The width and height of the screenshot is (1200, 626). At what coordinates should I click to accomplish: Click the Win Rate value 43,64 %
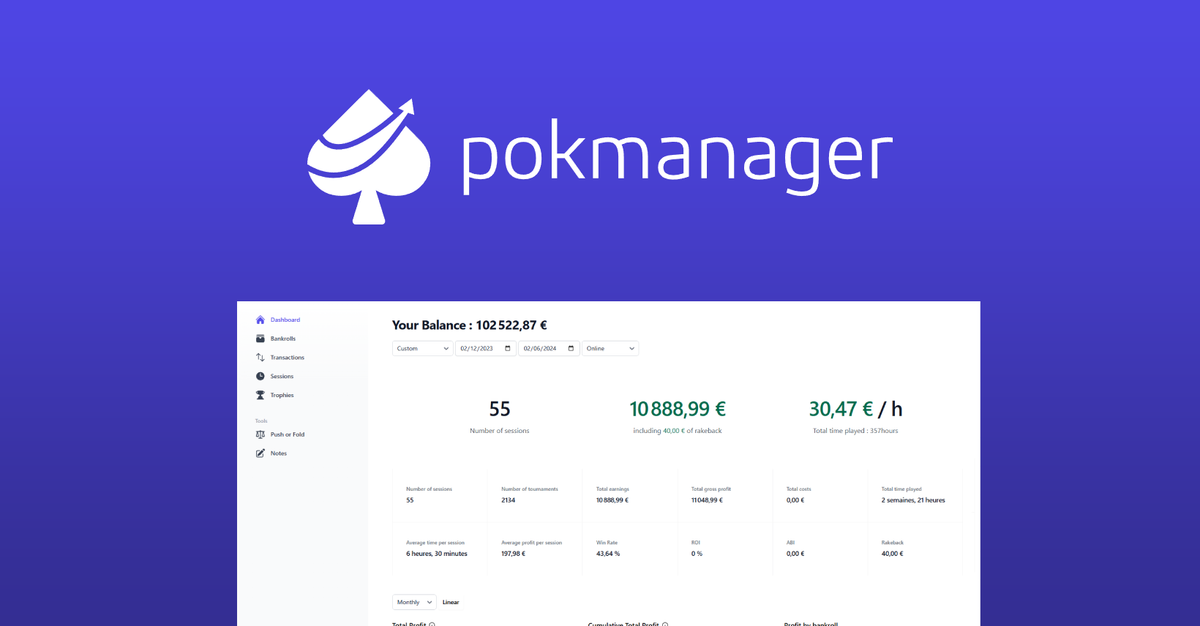608,553
